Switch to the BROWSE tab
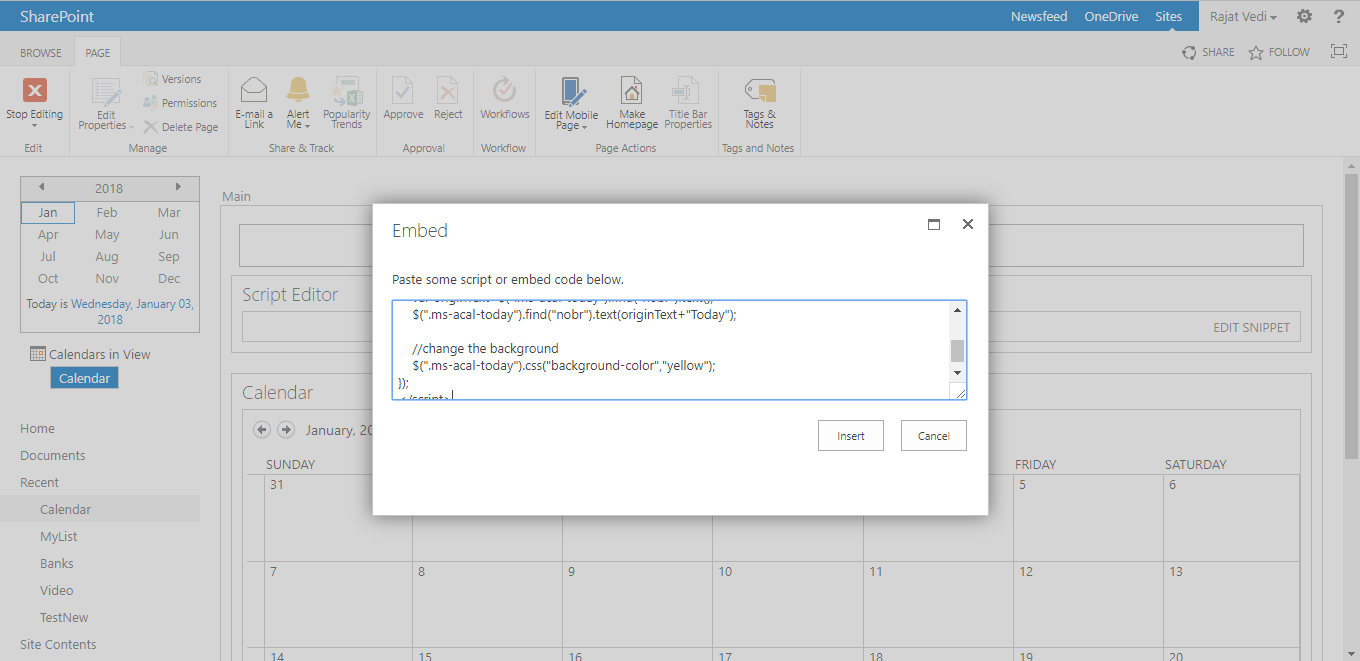 coord(41,53)
